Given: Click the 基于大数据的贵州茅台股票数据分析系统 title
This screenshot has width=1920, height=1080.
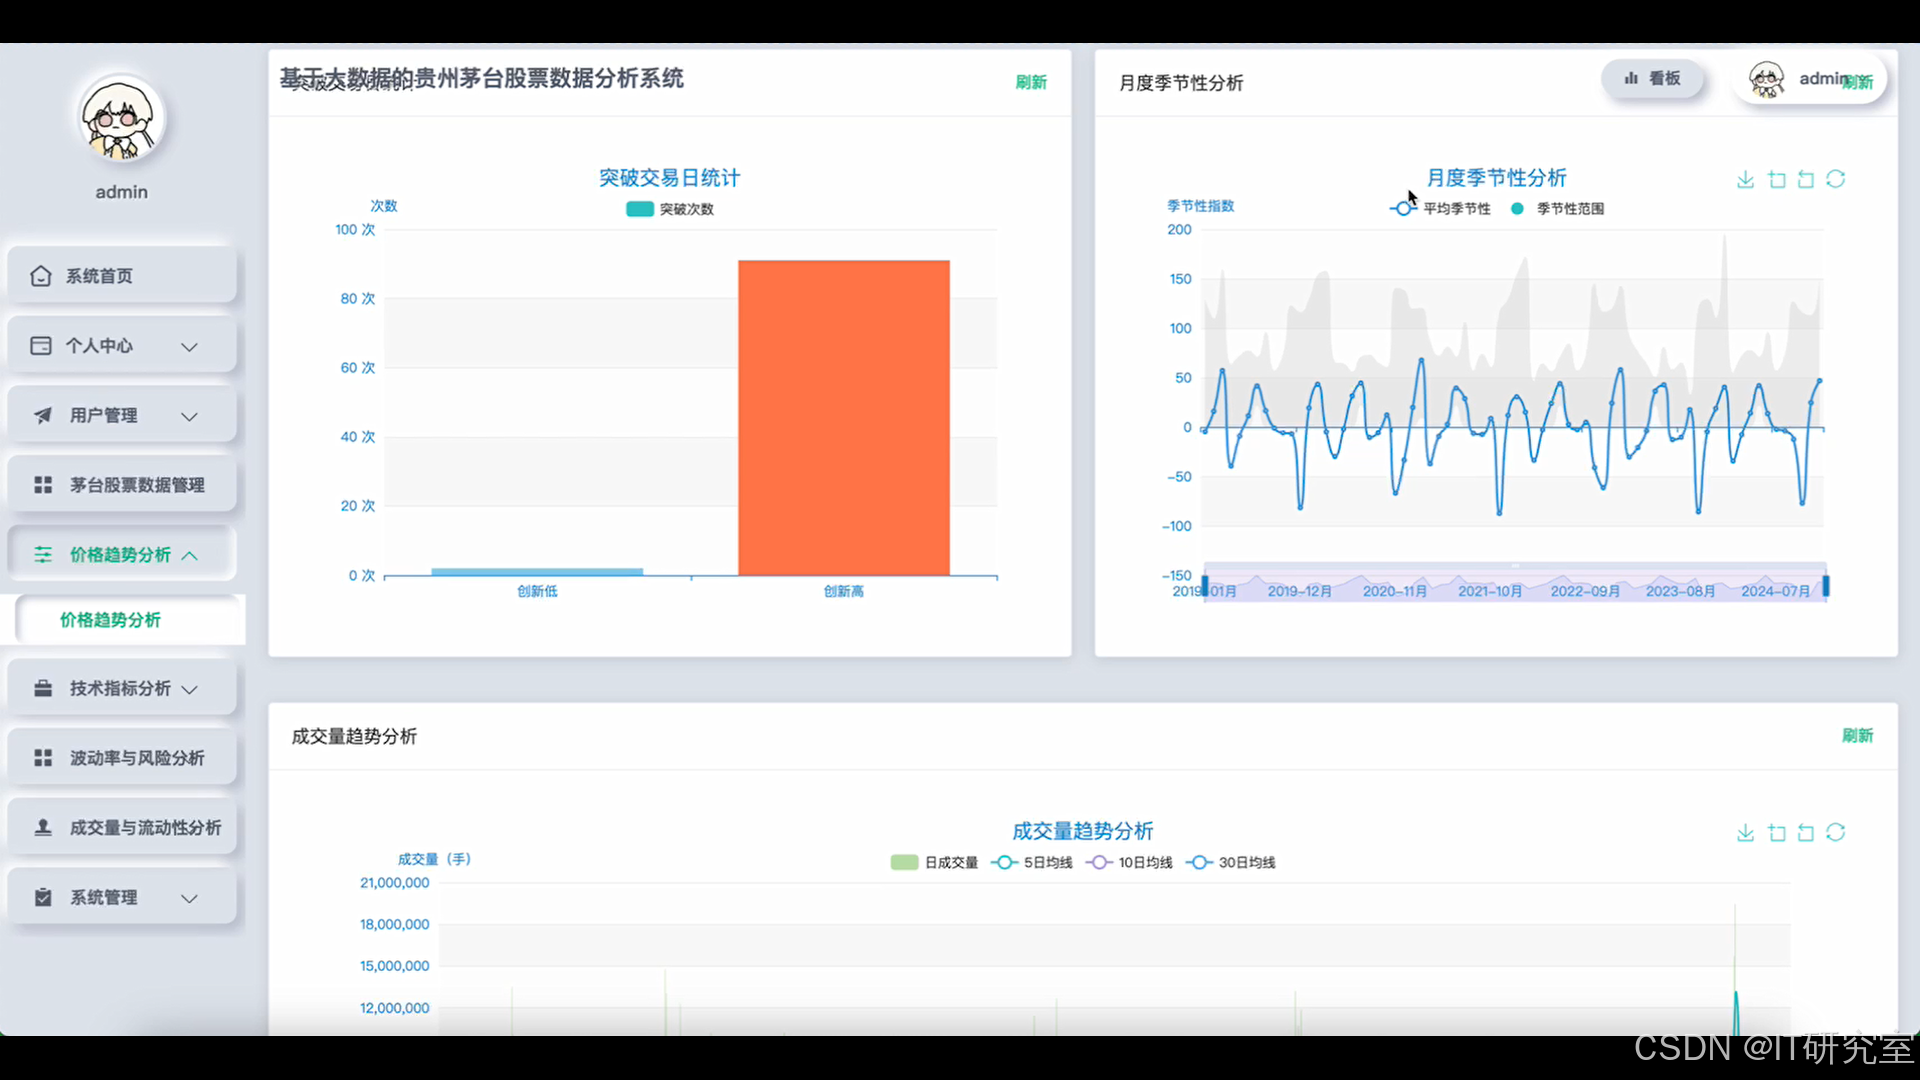Looking at the screenshot, I should coord(482,79).
